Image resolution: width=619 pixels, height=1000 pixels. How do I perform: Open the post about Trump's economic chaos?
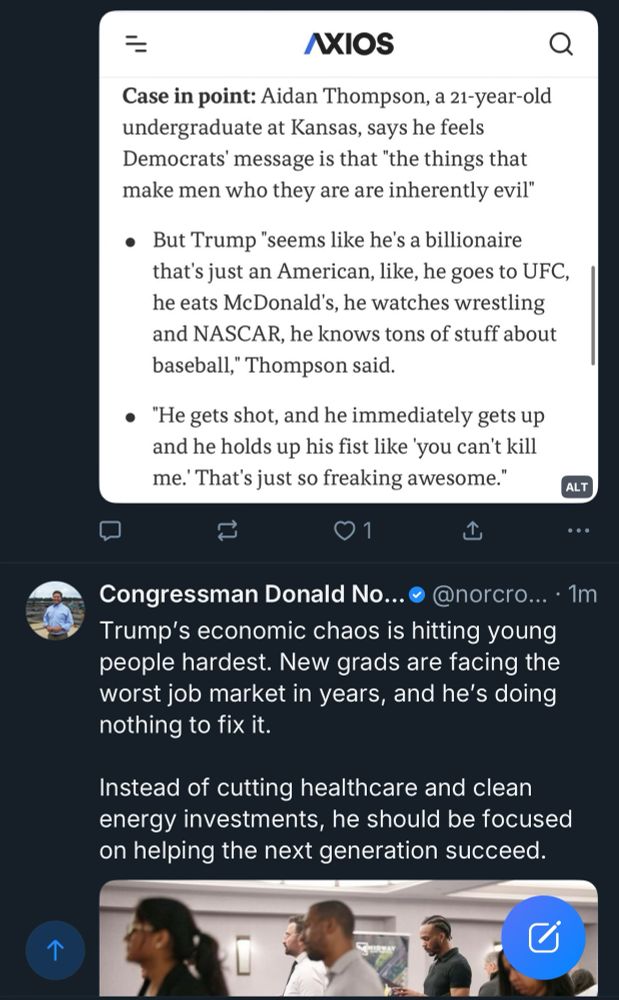click(x=330, y=740)
